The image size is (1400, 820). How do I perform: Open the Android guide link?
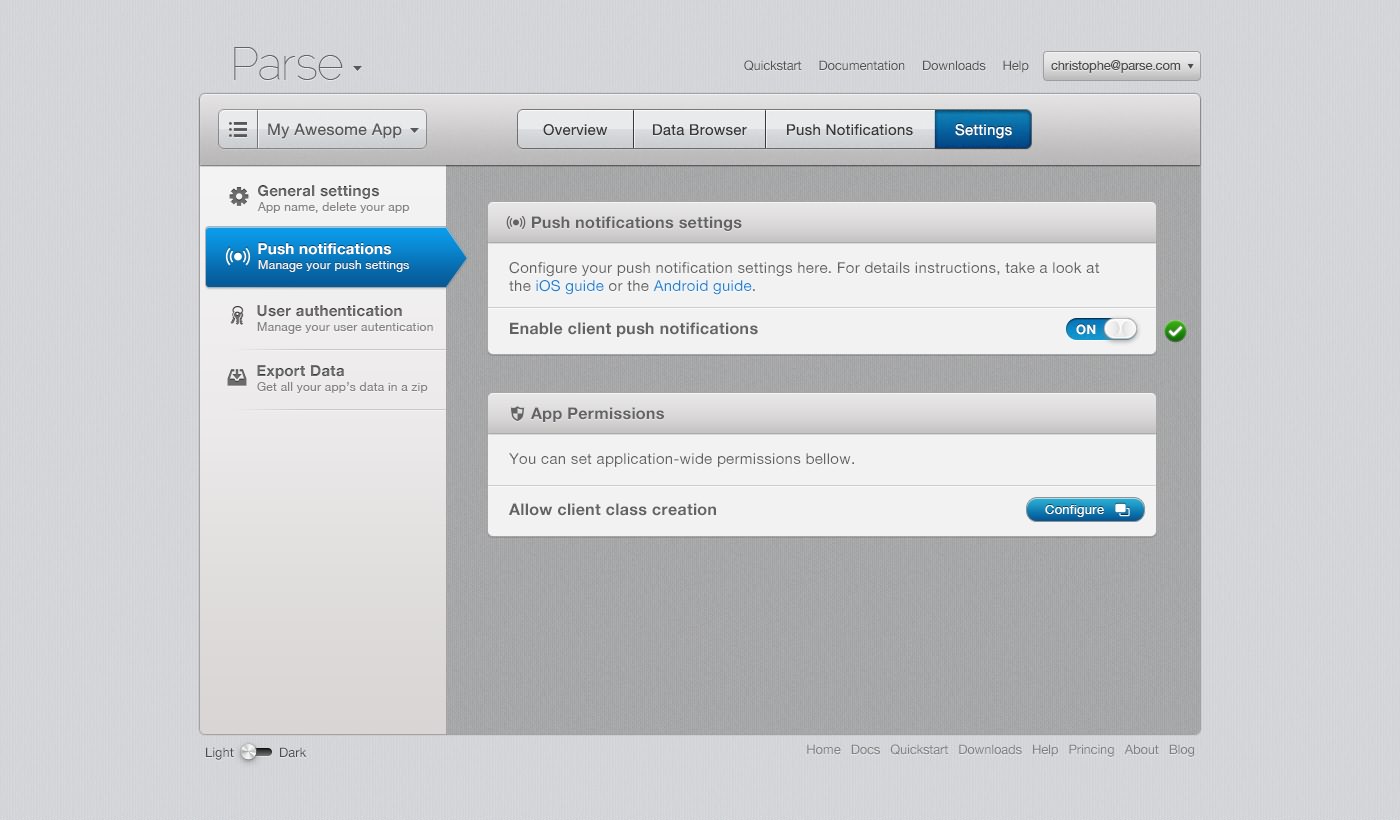702,286
